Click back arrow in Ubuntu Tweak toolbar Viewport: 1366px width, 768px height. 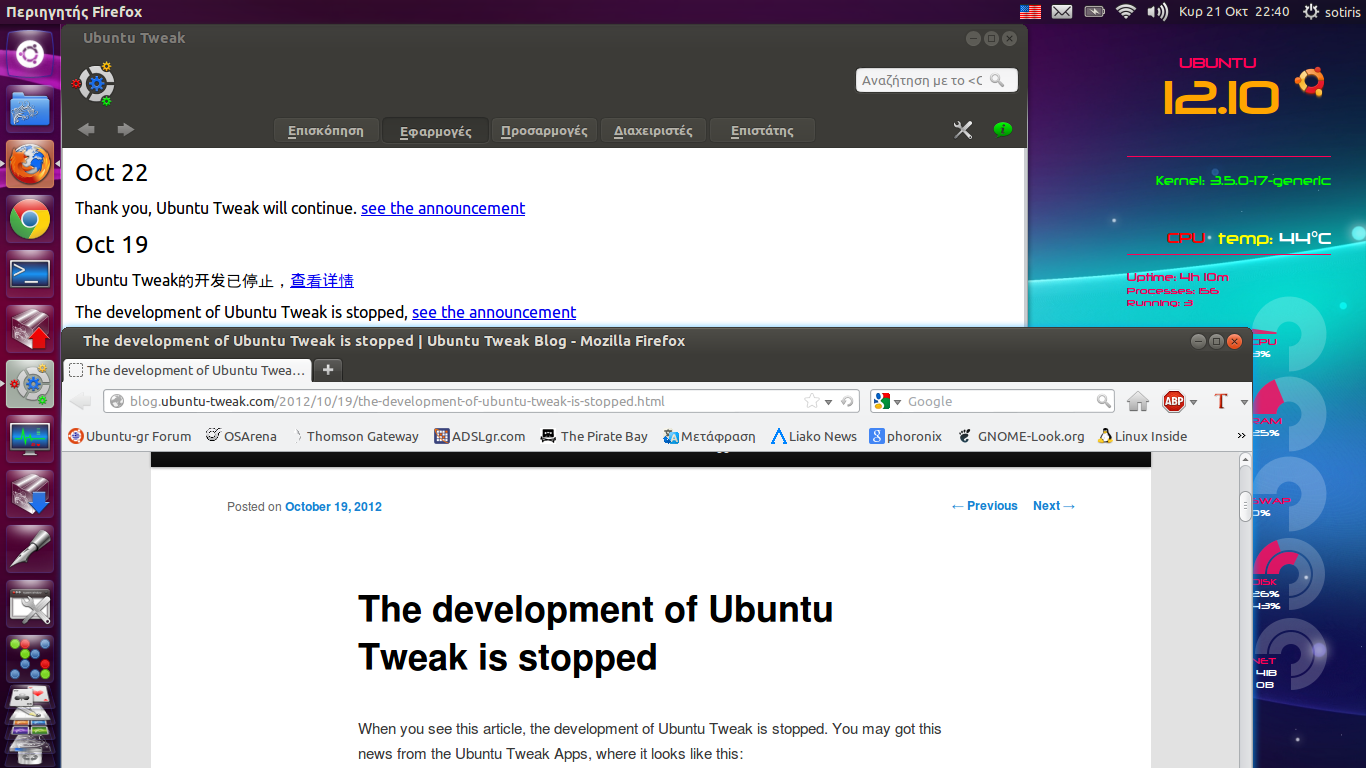87,130
